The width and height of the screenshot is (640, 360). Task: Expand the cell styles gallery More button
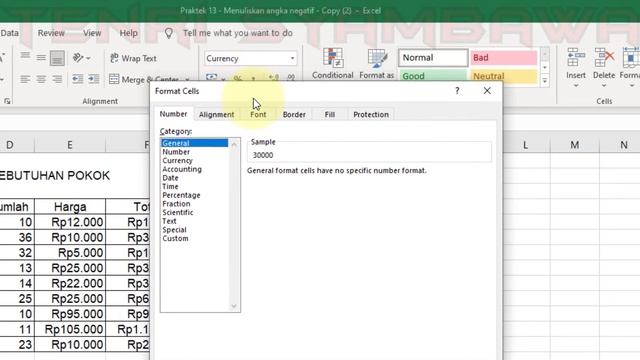pyautogui.click(x=544, y=81)
